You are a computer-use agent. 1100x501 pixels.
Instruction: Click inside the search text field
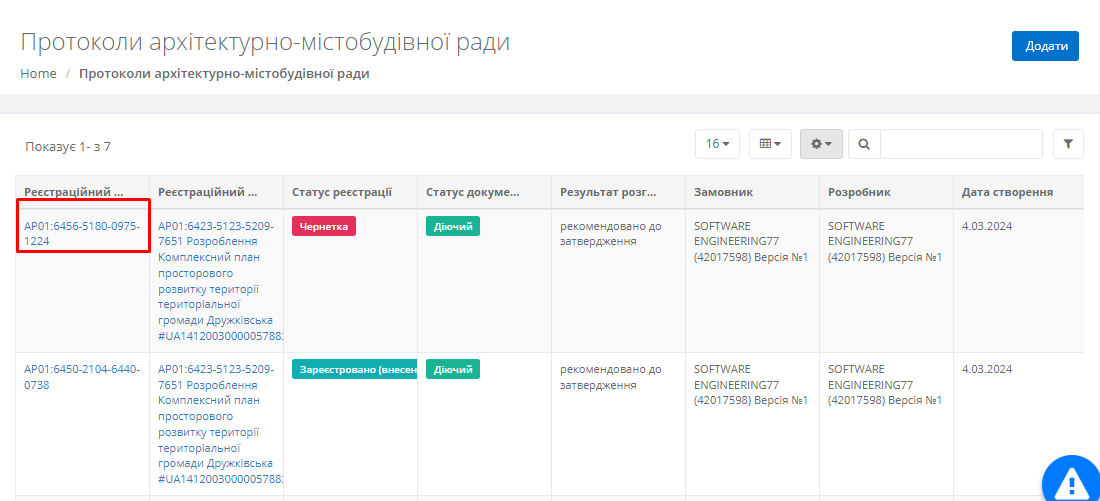click(960, 144)
